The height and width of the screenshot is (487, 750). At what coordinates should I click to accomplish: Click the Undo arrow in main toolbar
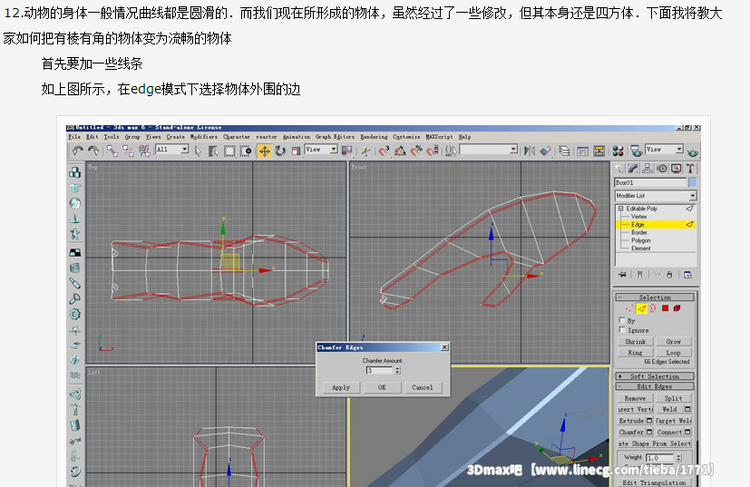(77, 151)
